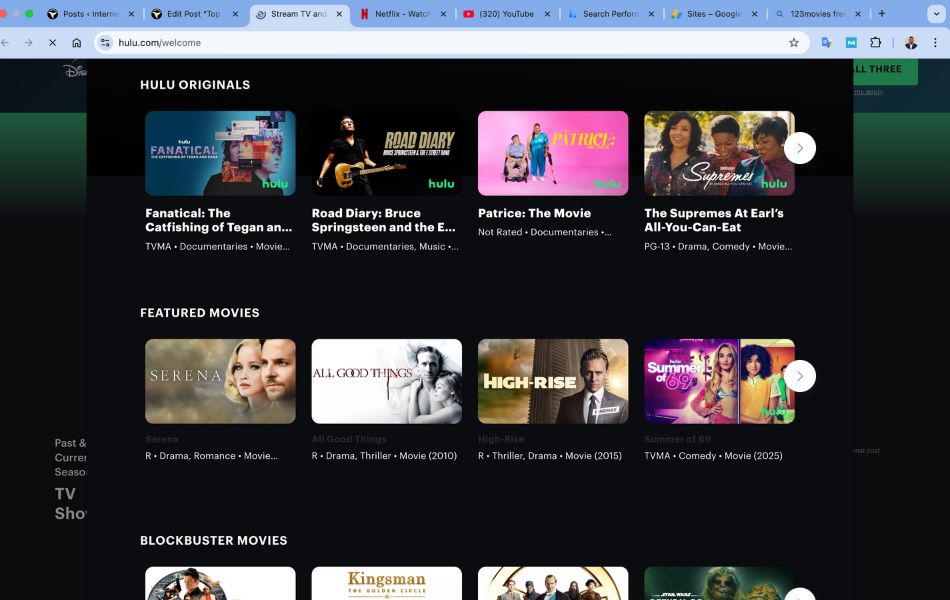Click Patrice: The Movie title text

pyautogui.click(x=534, y=213)
